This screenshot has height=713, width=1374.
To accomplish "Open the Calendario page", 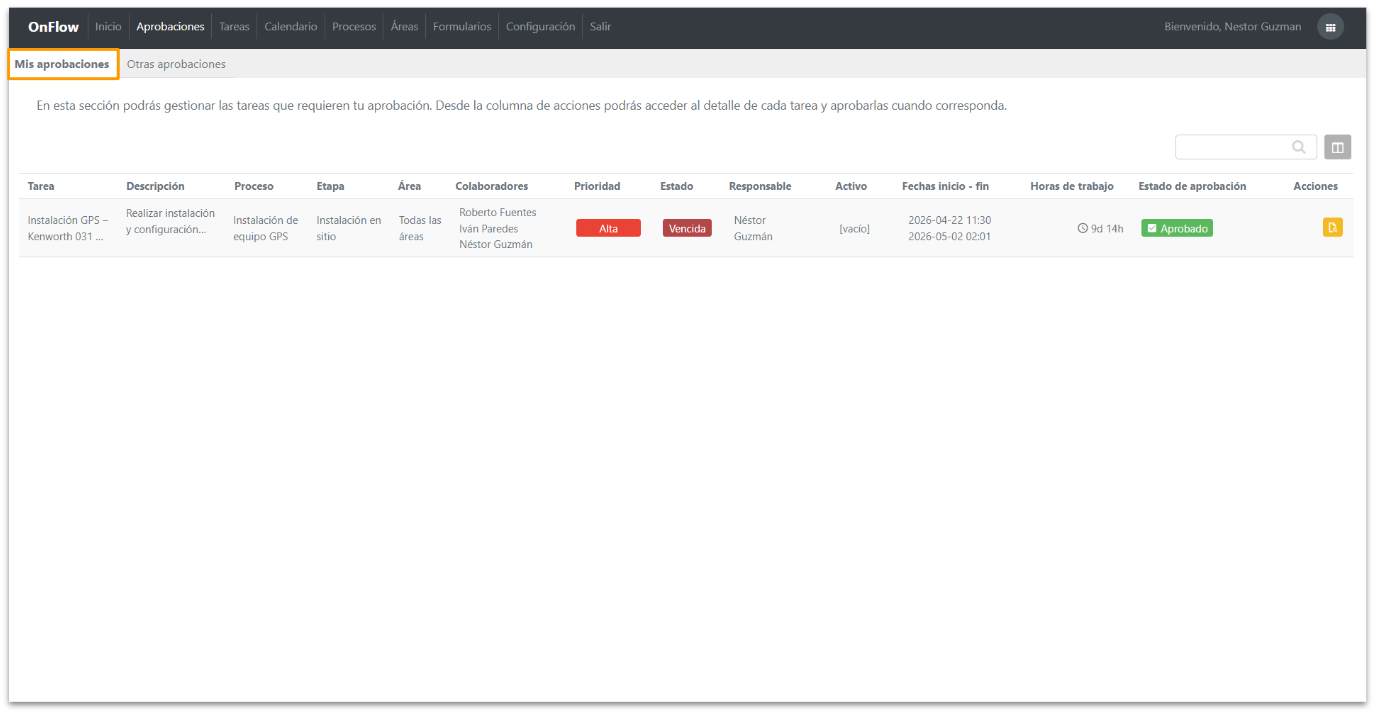I will [x=291, y=27].
